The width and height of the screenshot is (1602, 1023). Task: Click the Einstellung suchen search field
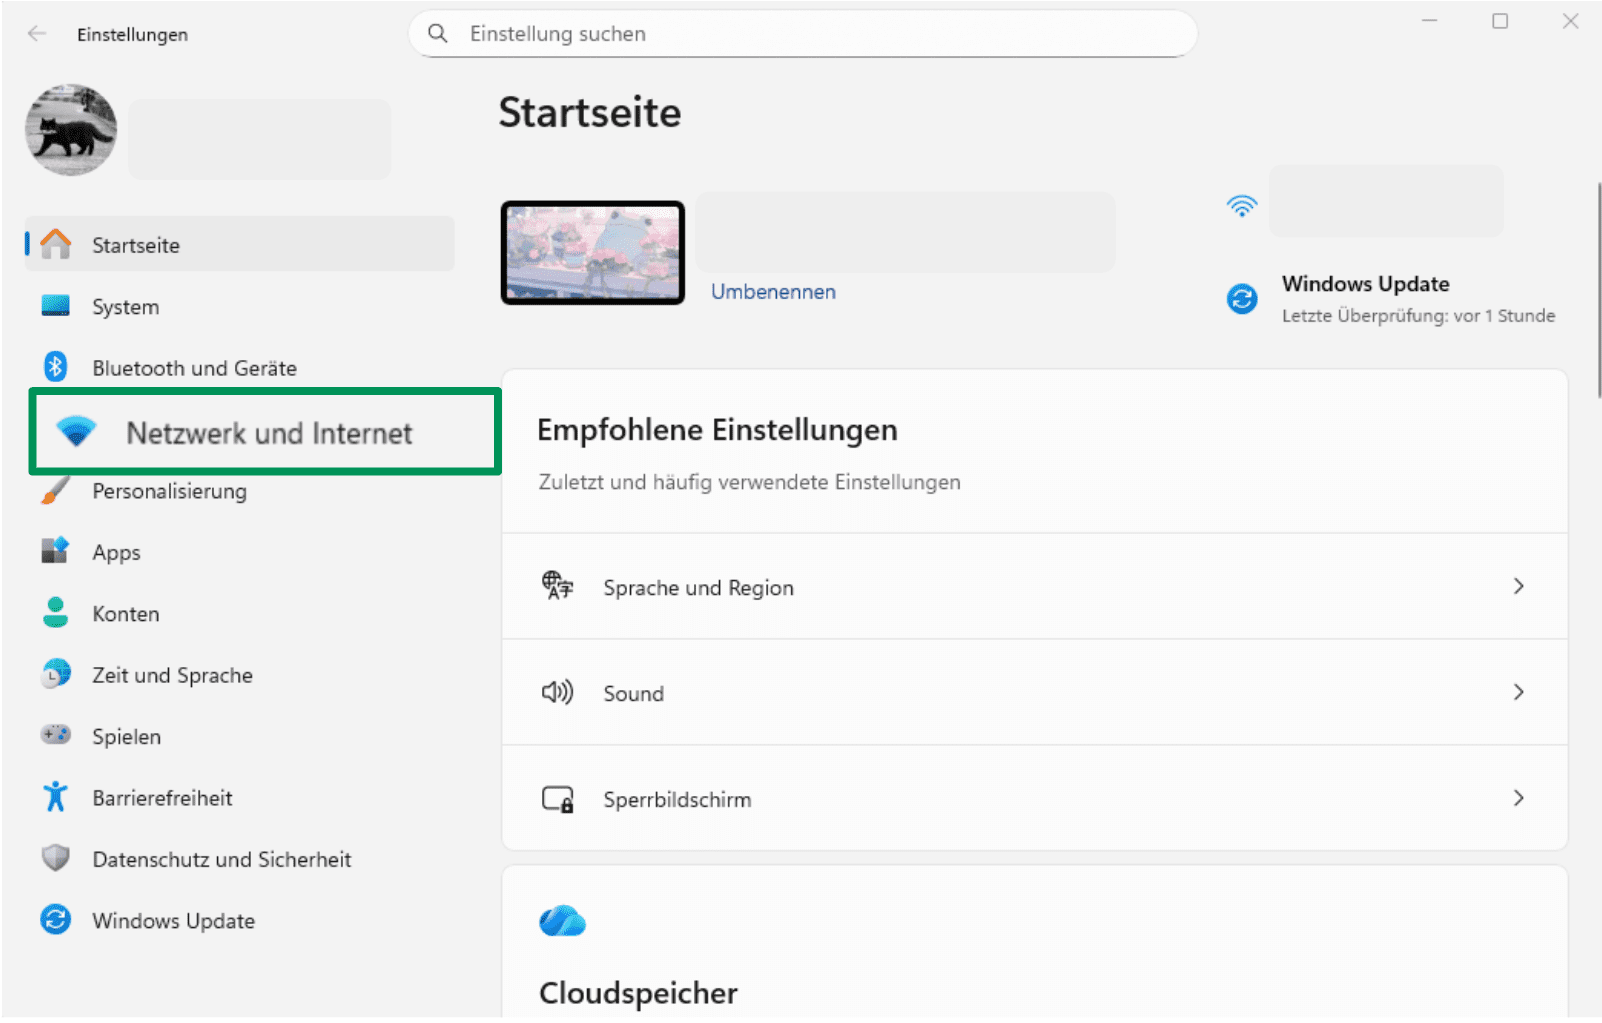point(802,34)
